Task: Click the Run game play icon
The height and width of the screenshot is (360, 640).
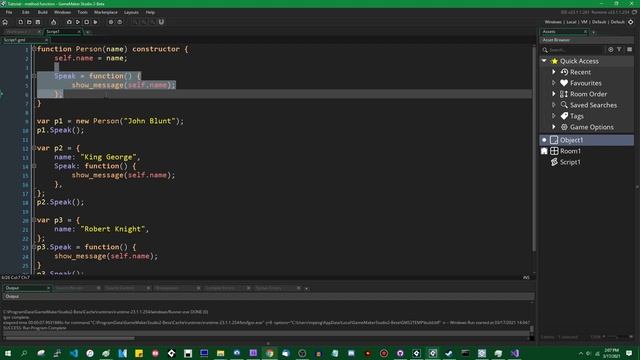Action: coord(78,22)
